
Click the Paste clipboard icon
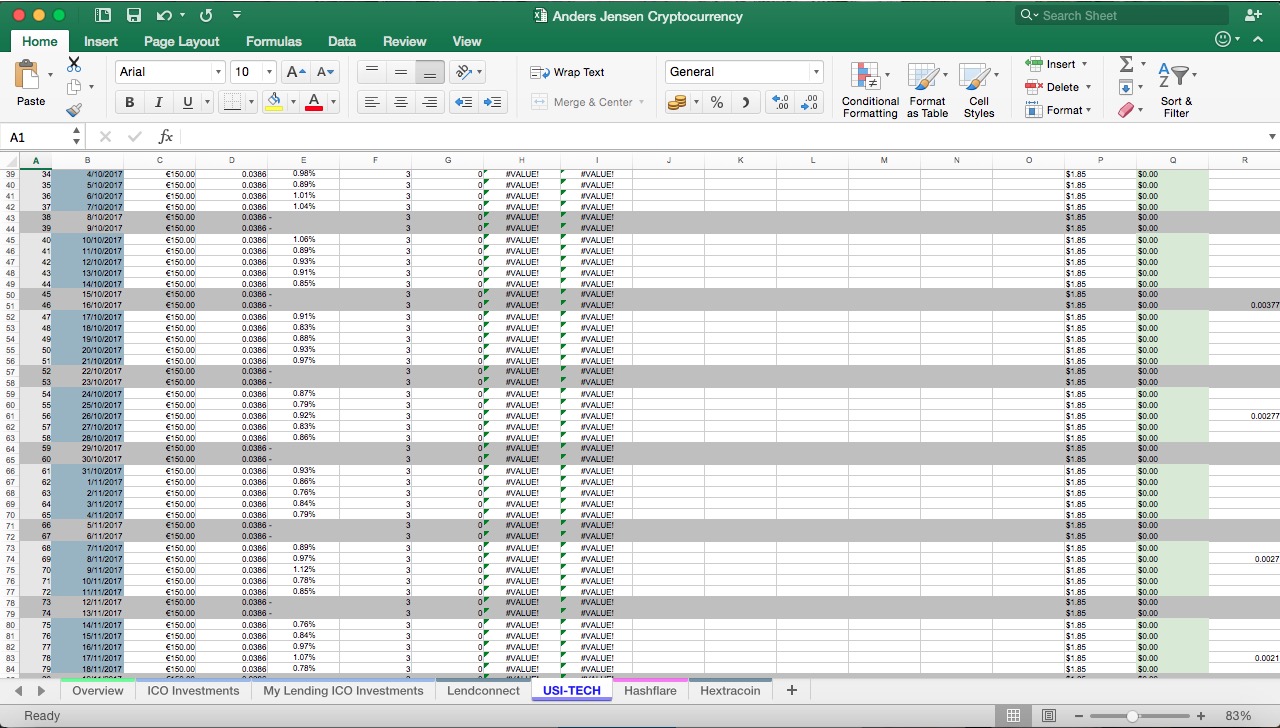coord(28,76)
